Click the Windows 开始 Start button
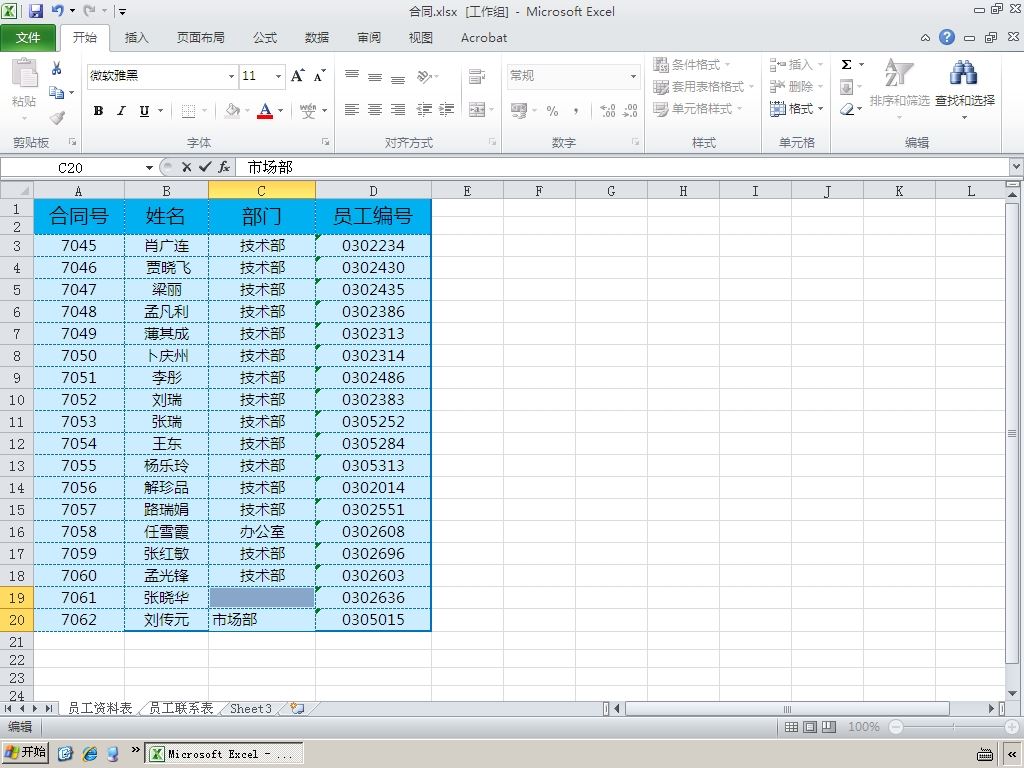Screen dimensions: 1024x768 (26, 752)
